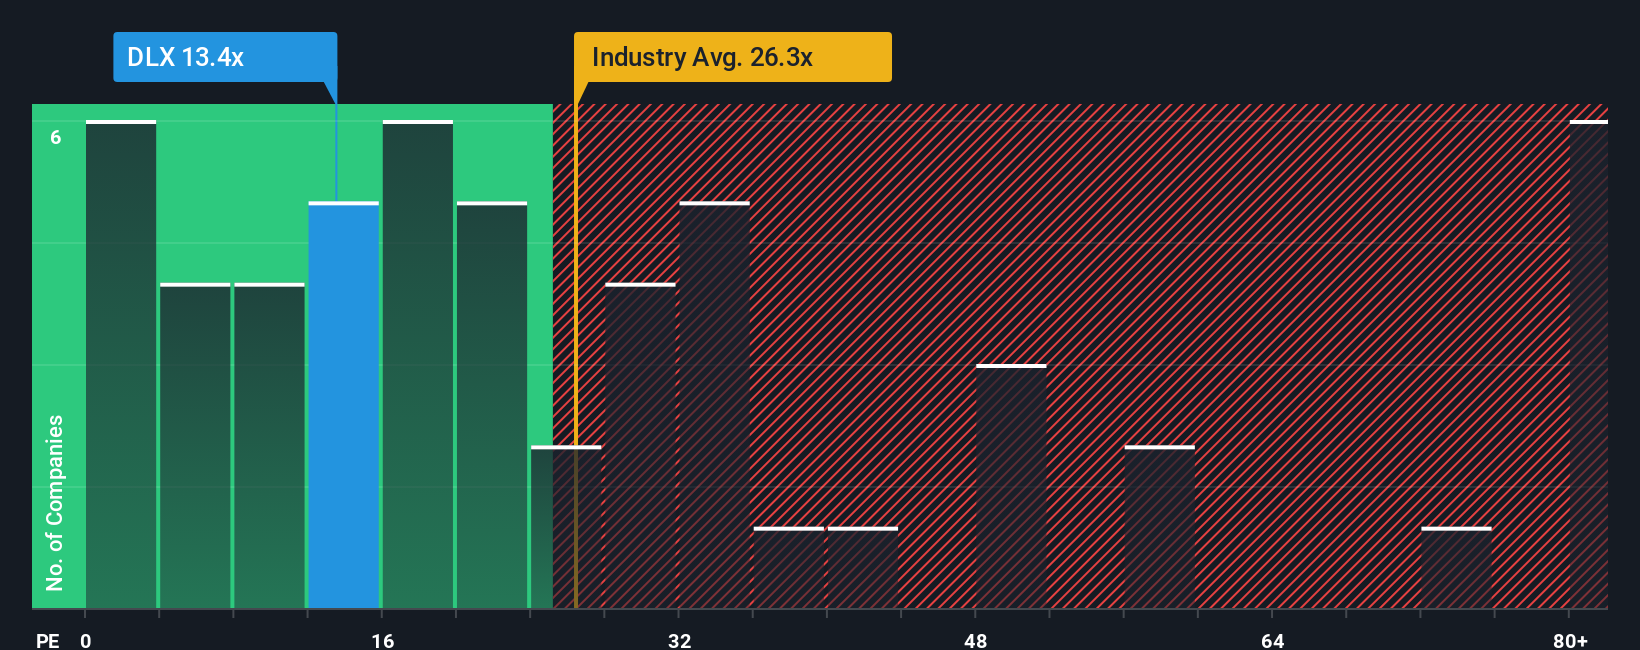
Task: Click the DLX 13.4x label
Action: tap(225, 57)
